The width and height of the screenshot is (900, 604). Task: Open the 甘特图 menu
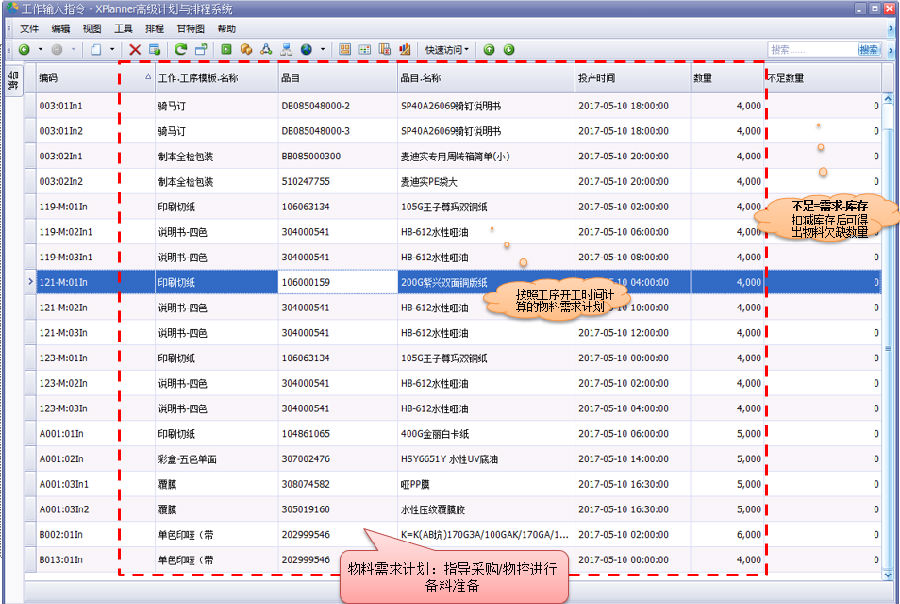[191, 29]
